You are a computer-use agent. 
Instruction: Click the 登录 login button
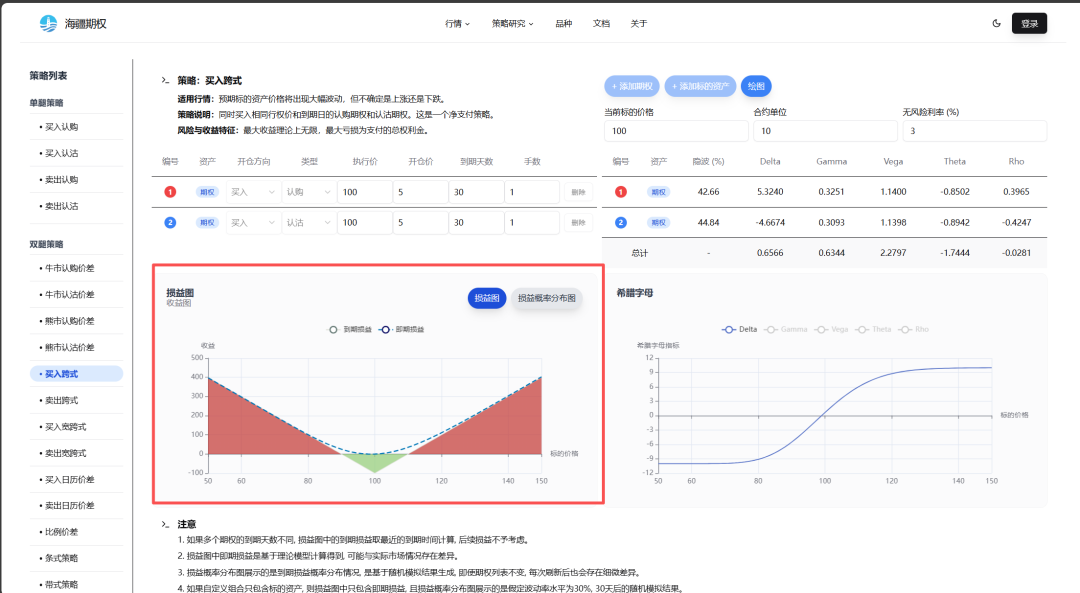pyautogui.click(x=1029, y=23)
